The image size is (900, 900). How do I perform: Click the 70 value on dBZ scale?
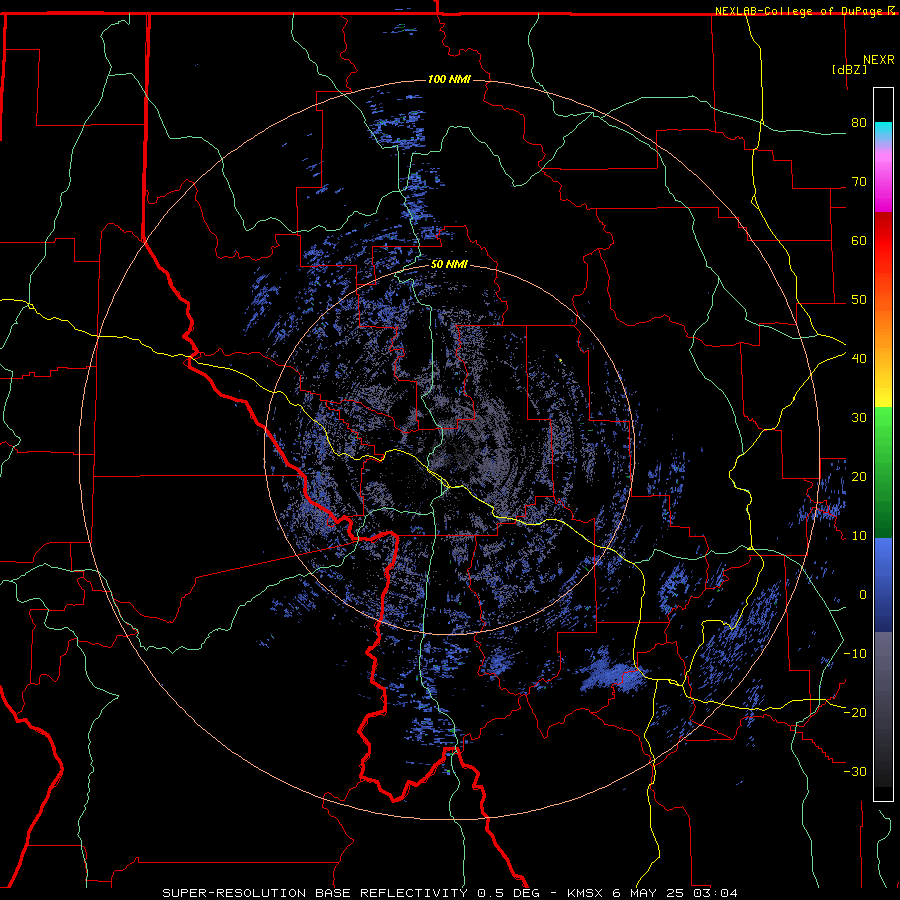click(x=859, y=182)
